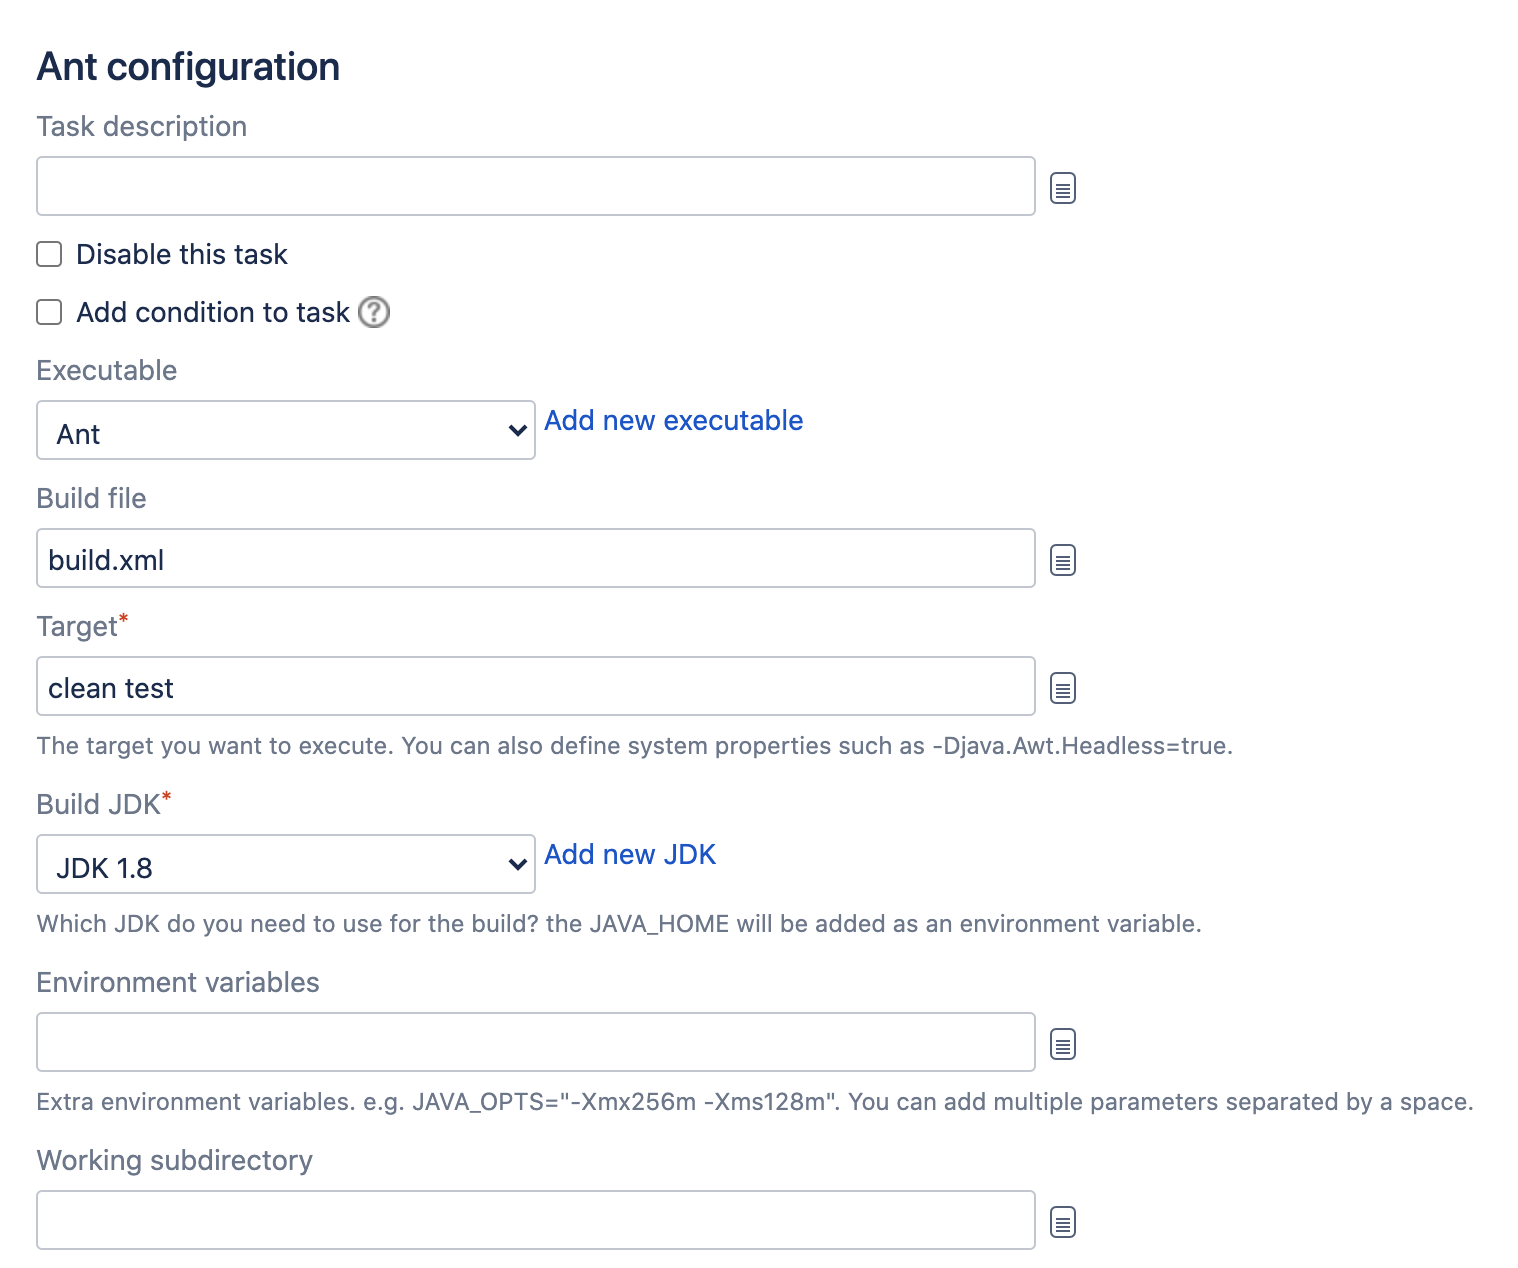Click variable icon next to Build file field

[x=1062, y=560]
